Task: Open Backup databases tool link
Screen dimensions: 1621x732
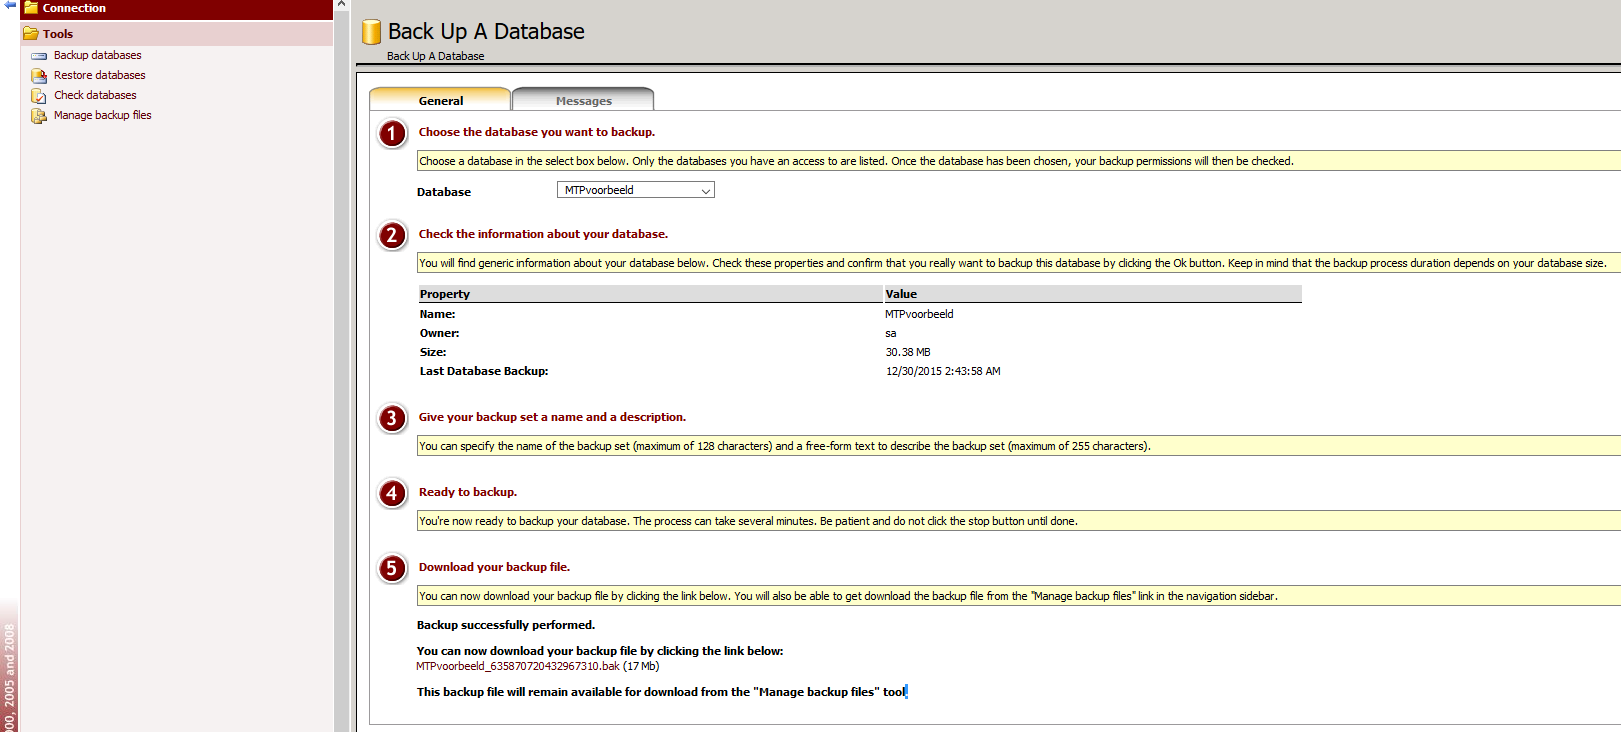Action: [98, 56]
